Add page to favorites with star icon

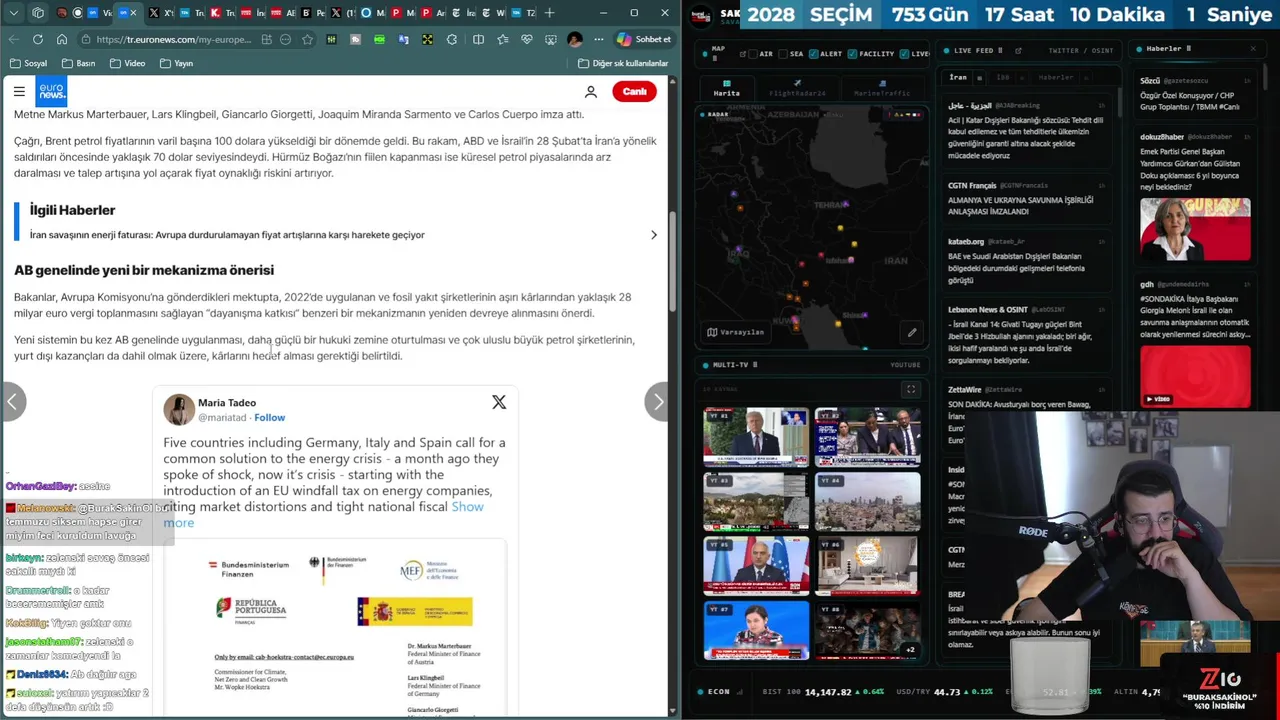pyautogui.click(x=307, y=39)
